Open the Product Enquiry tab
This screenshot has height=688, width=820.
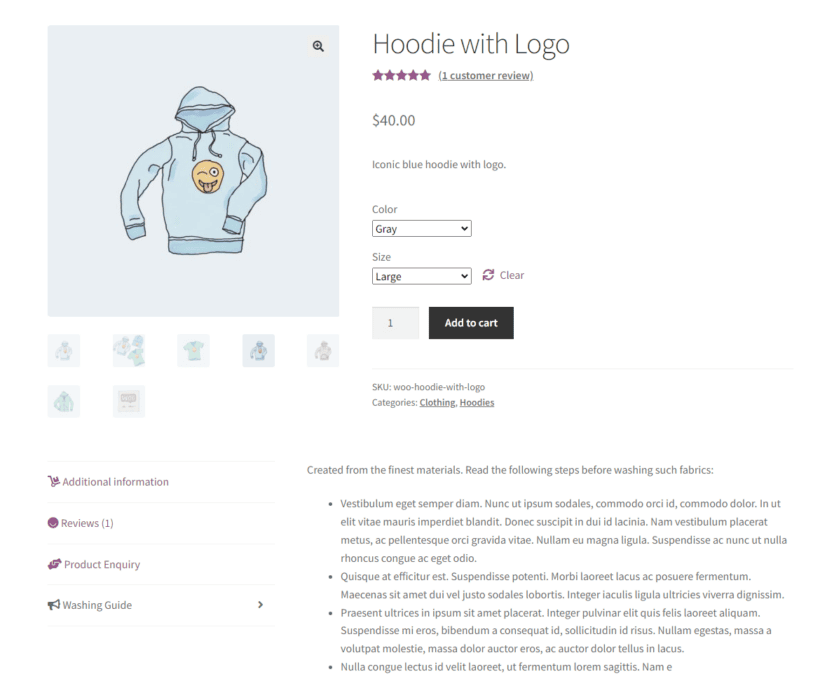click(102, 564)
